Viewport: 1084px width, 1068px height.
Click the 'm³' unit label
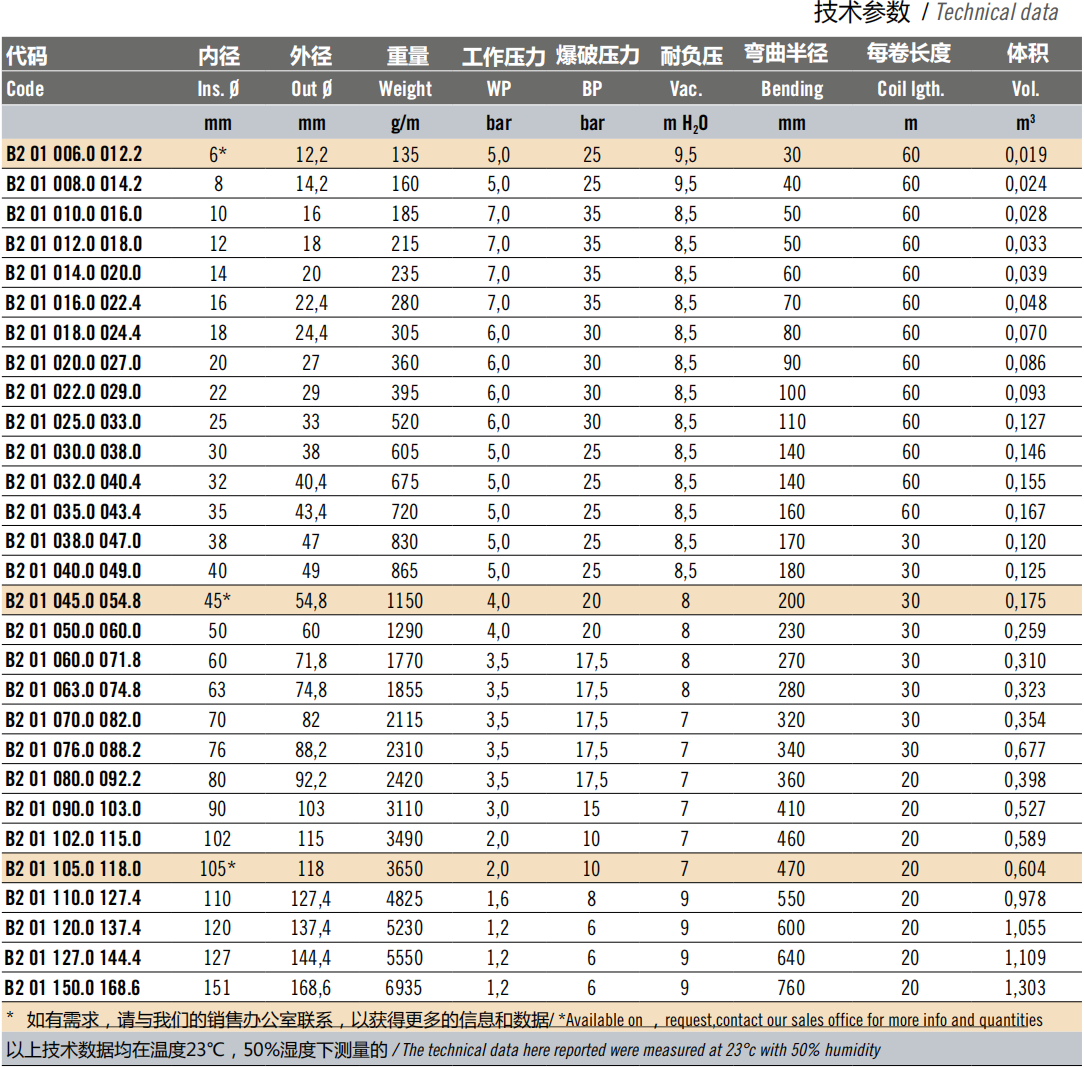(1025, 122)
